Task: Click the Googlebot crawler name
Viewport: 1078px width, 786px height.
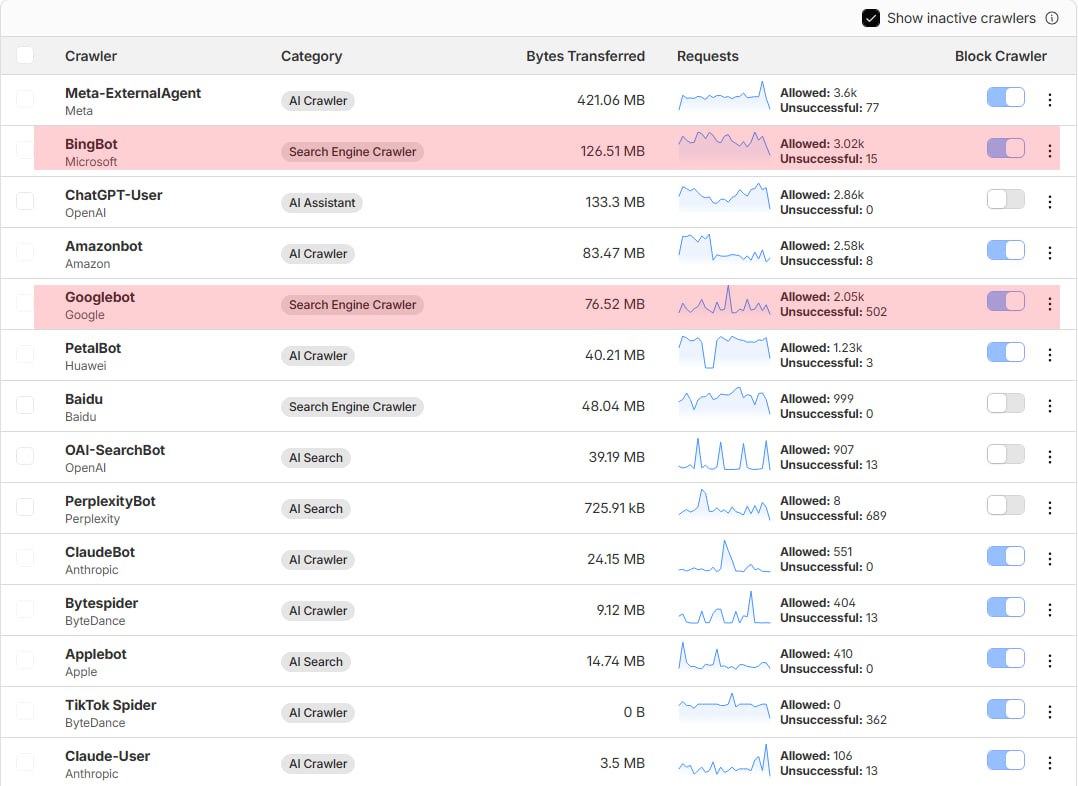Action: pyautogui.click(x=100, y=297)
